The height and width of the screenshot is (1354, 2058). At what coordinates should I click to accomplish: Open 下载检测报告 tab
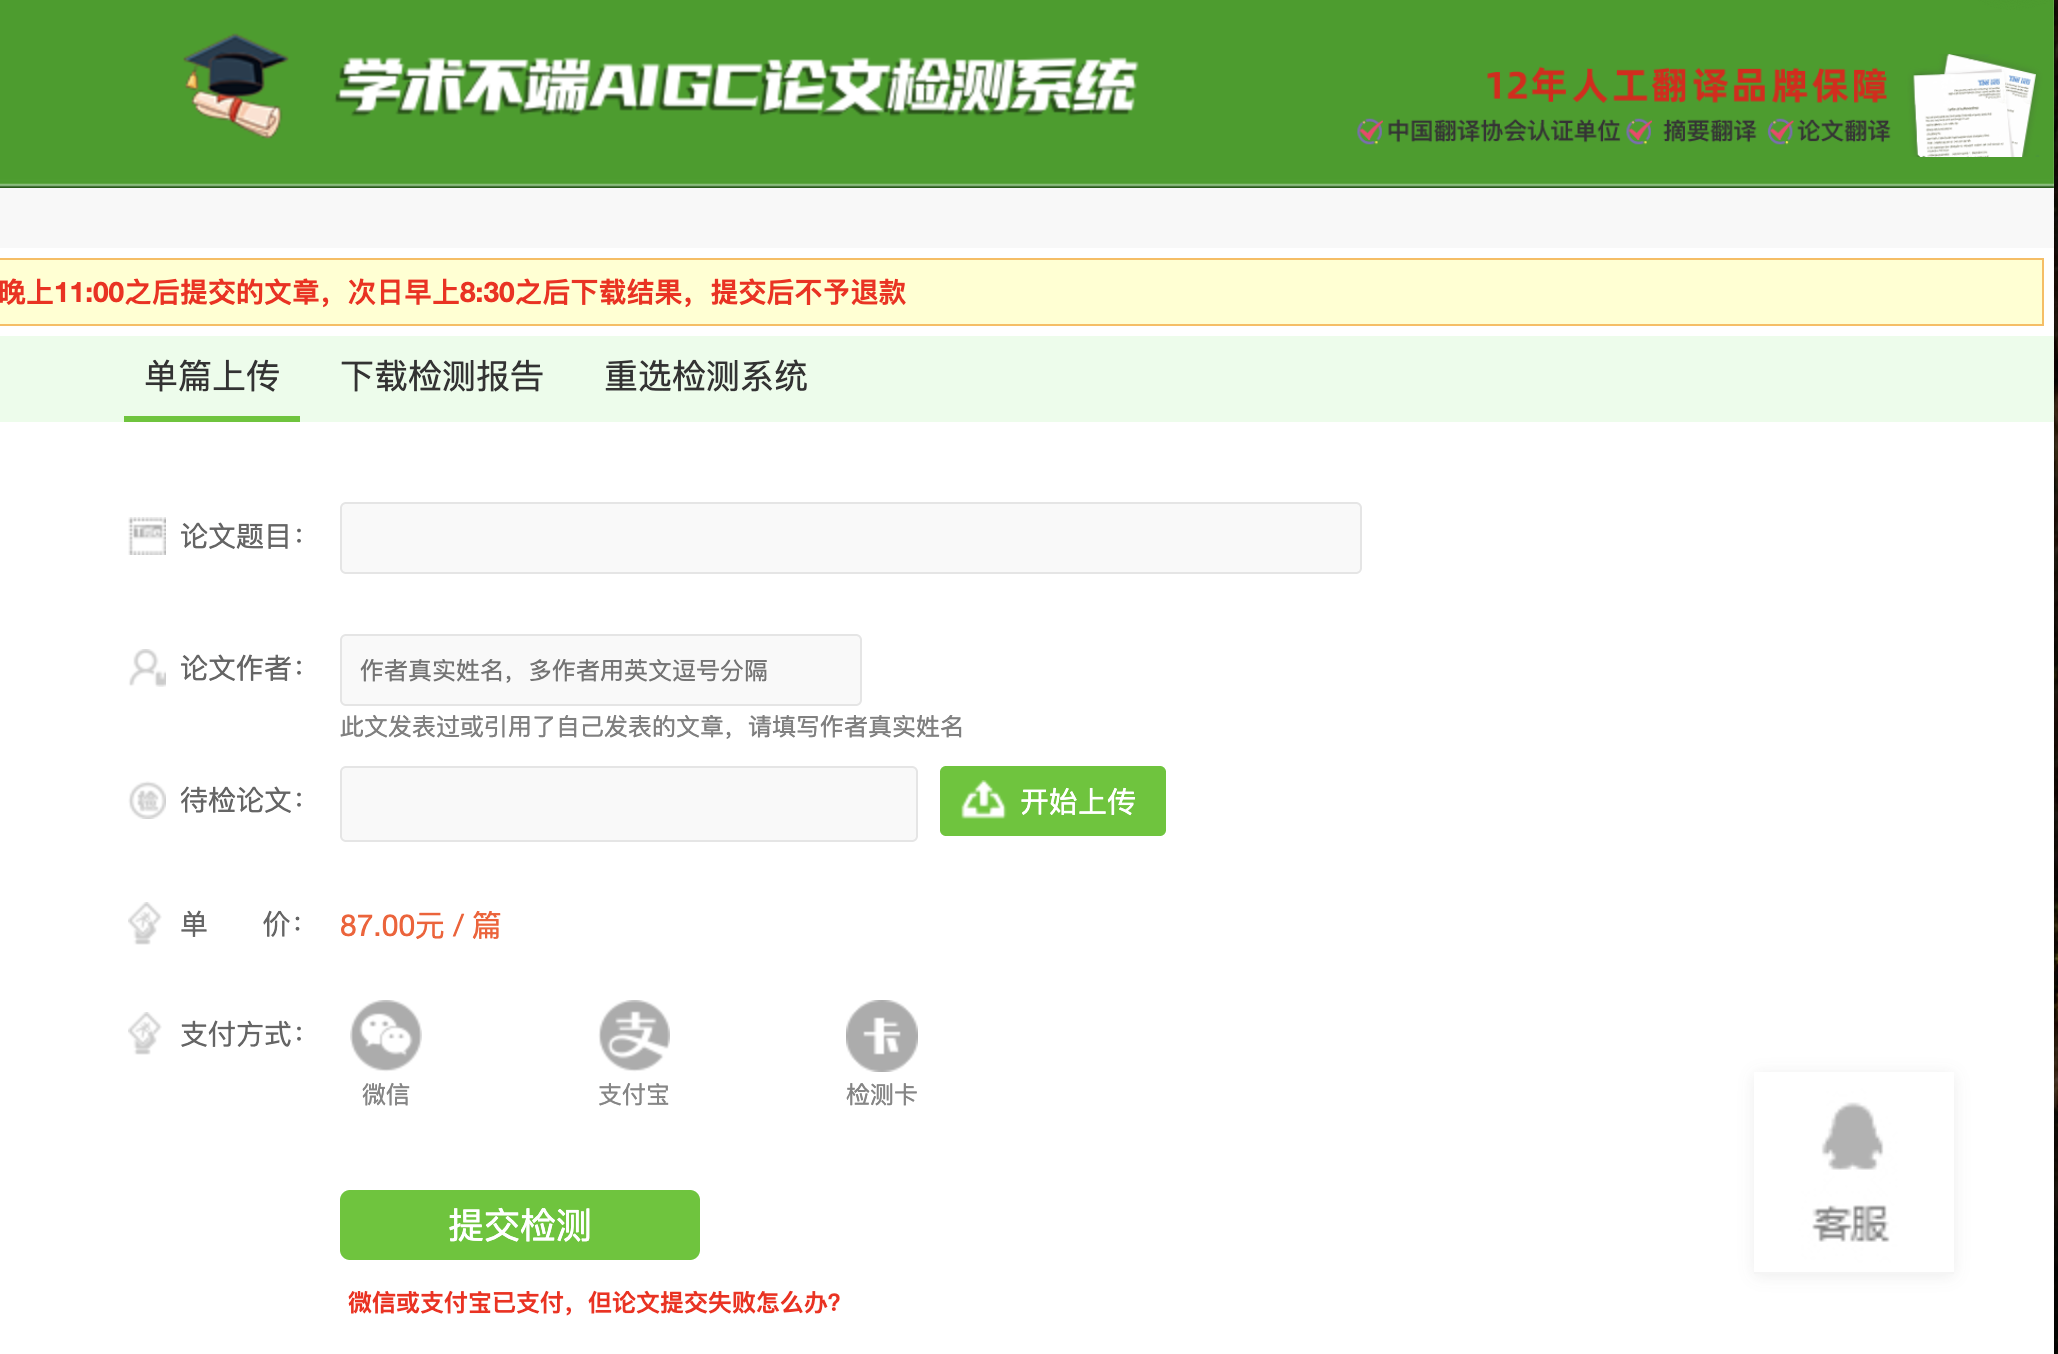click(x=441, y=377)
